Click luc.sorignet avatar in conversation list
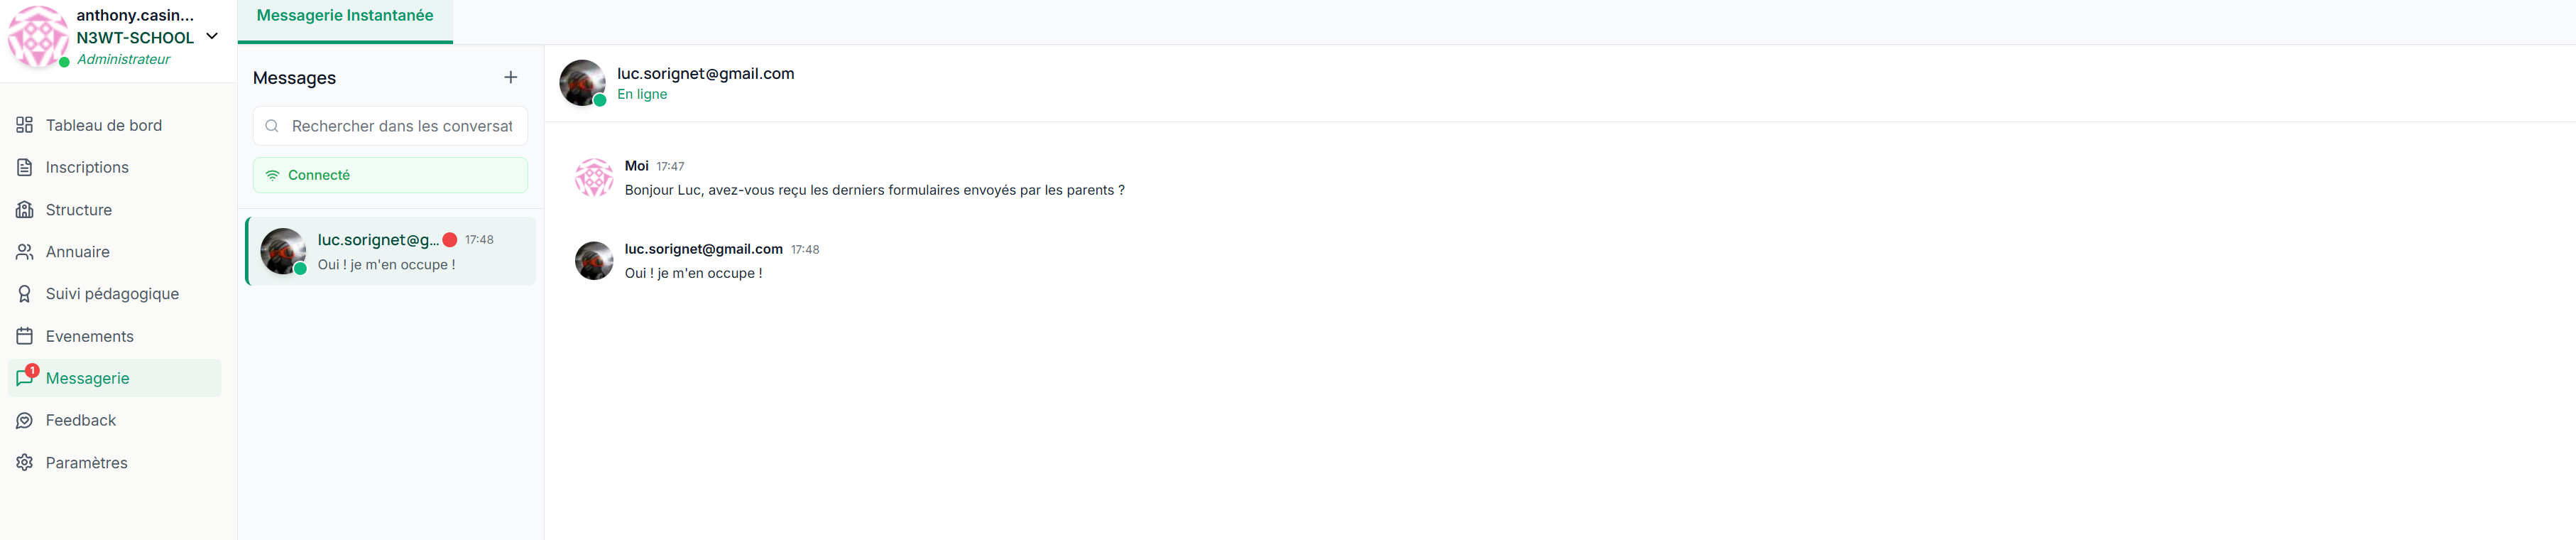Image resolution: width=2576 pixels, height=540 pixels. [283, 251]
